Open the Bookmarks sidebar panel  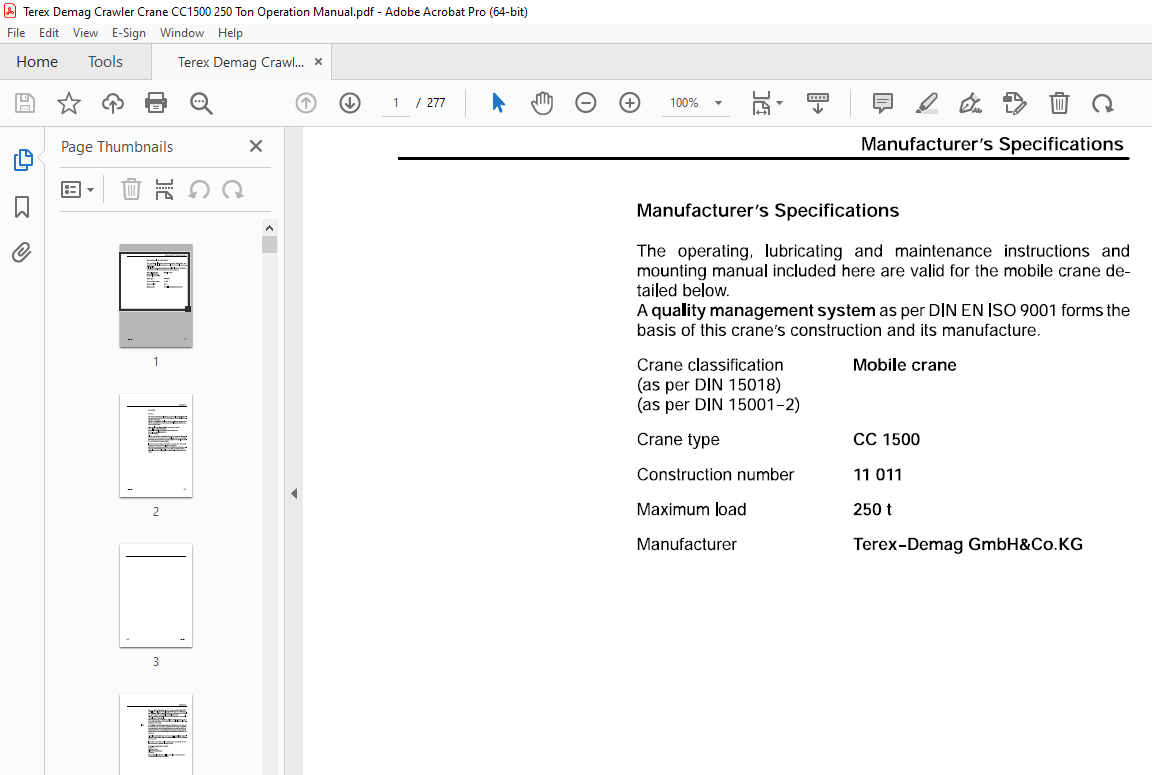(22, 206)
